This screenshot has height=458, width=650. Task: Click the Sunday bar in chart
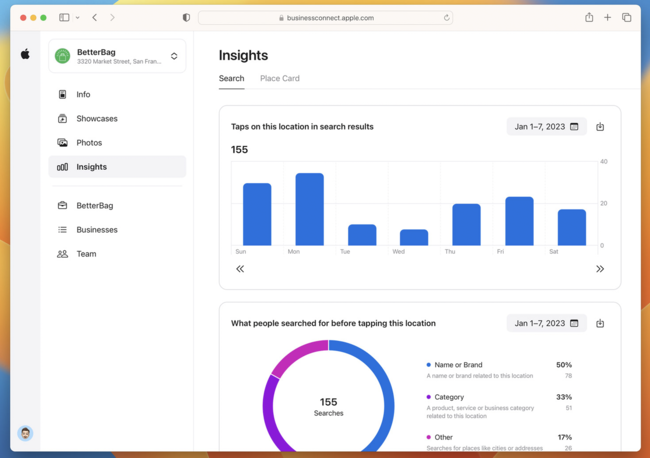coord(257,214)
